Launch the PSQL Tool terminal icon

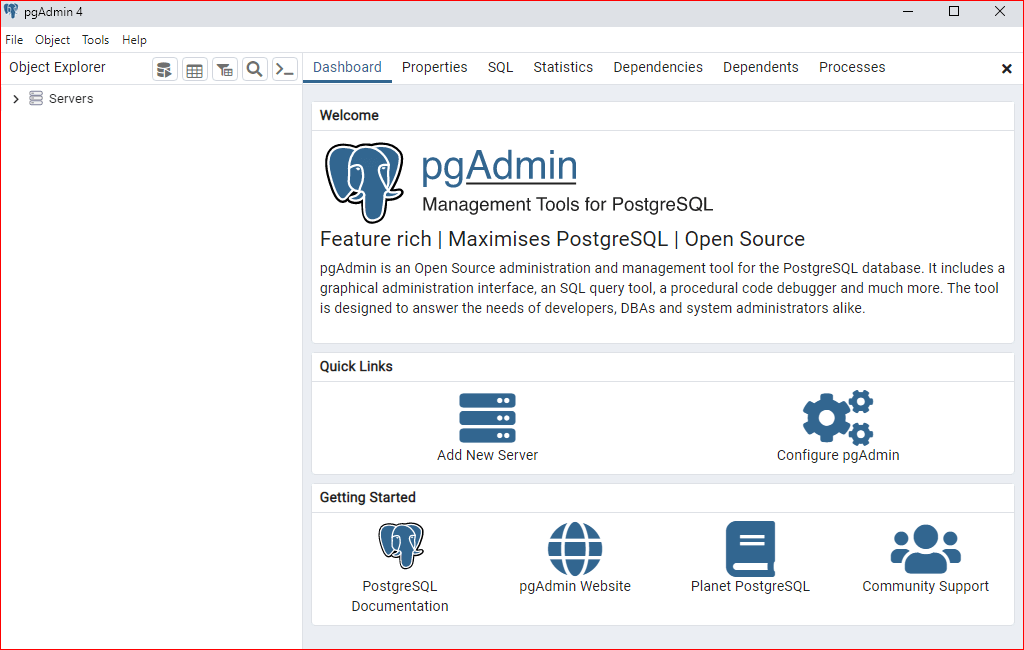285,69
